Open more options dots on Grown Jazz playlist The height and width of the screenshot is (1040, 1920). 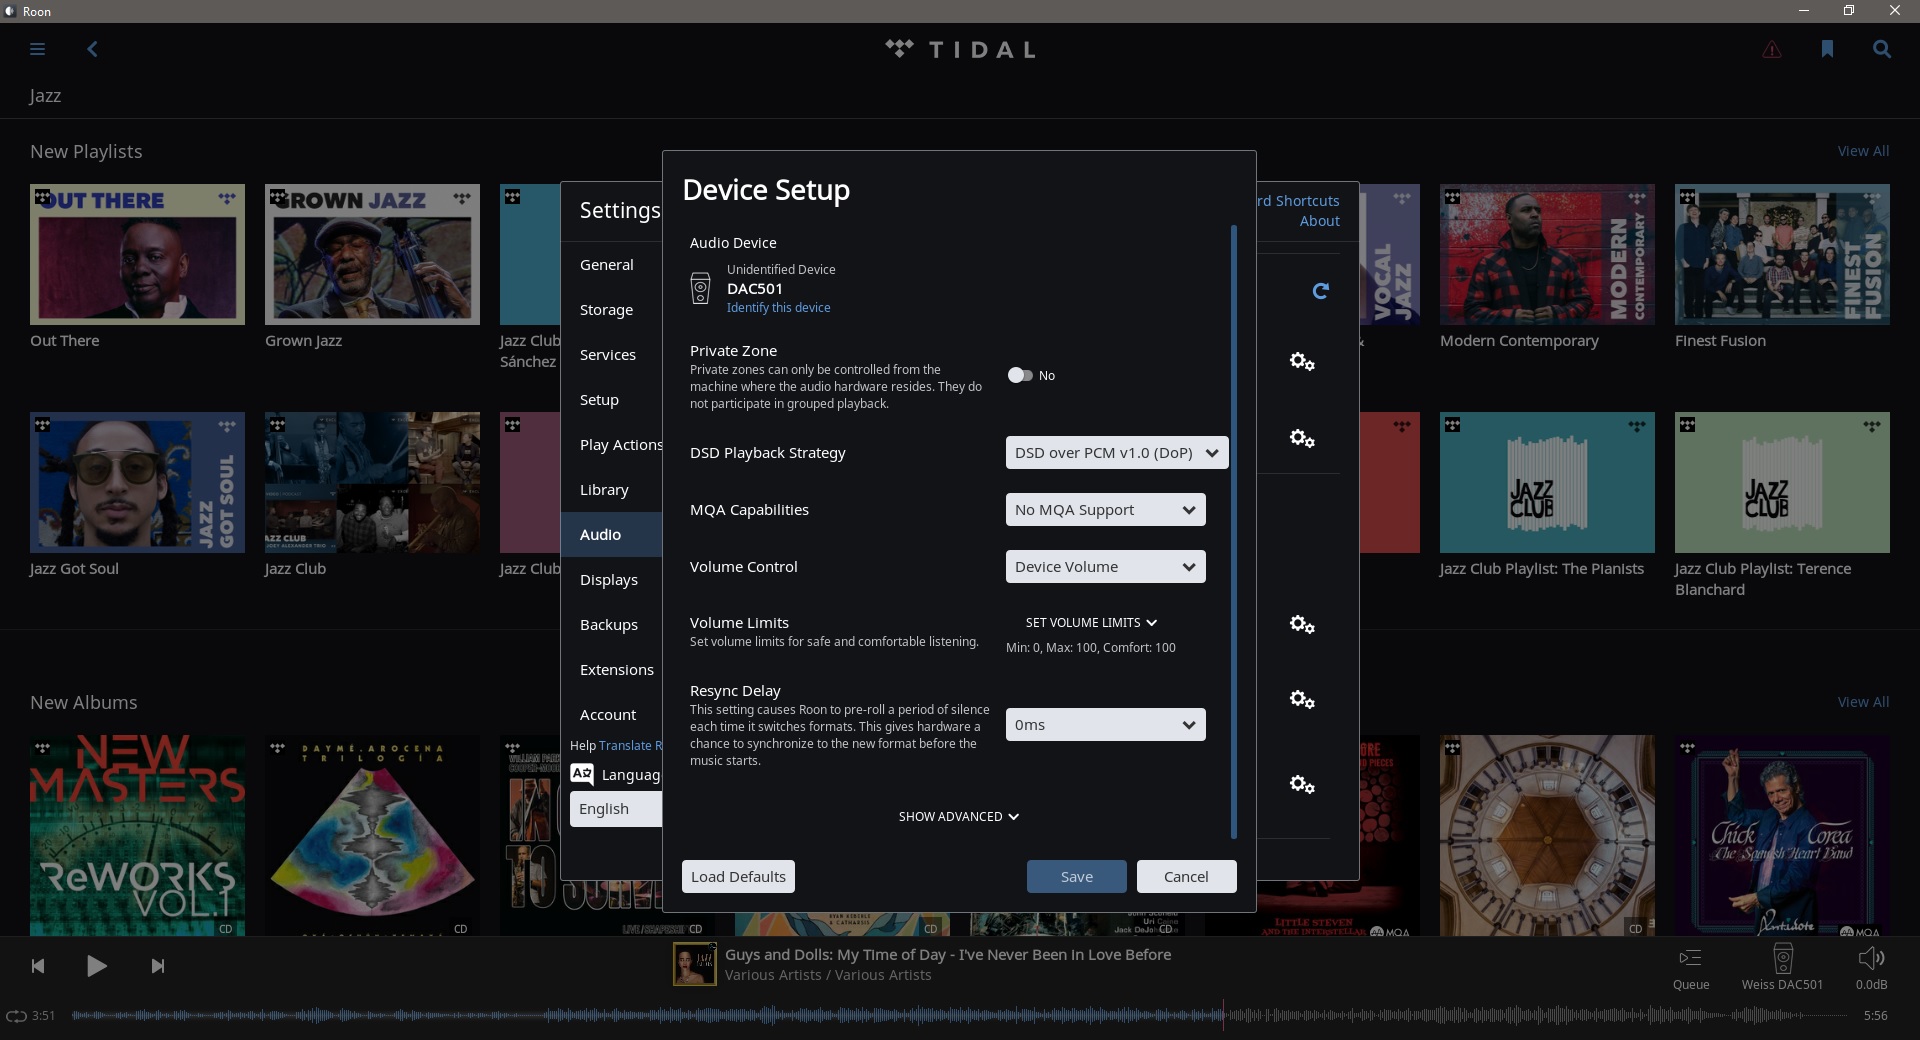[x=462, y=198]
